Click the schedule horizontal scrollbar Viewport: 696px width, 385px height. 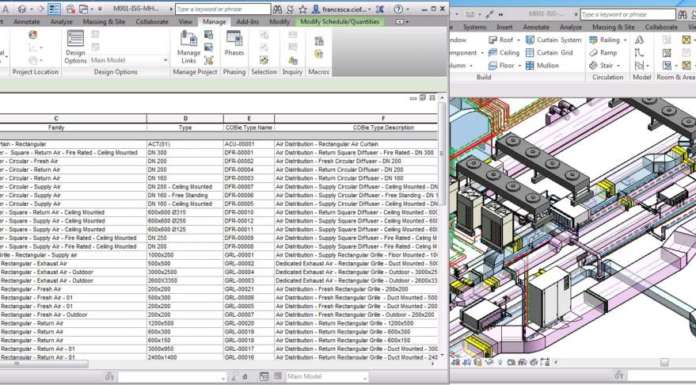click(44, 364)
